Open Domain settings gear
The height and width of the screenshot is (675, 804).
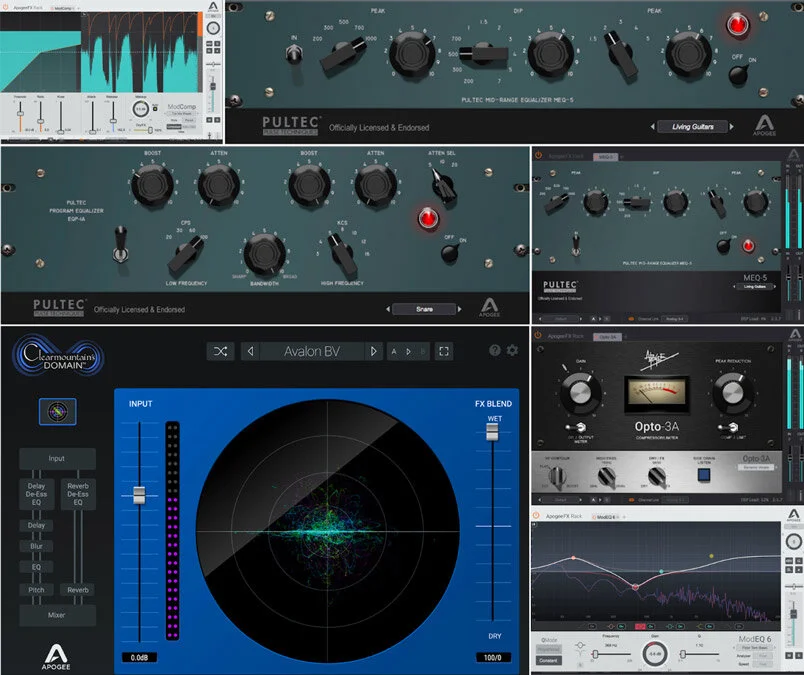(512, 350)
